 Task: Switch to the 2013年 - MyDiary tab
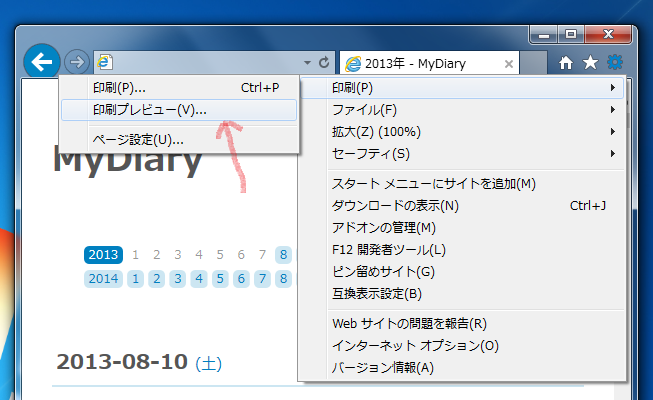coord(420,63)
